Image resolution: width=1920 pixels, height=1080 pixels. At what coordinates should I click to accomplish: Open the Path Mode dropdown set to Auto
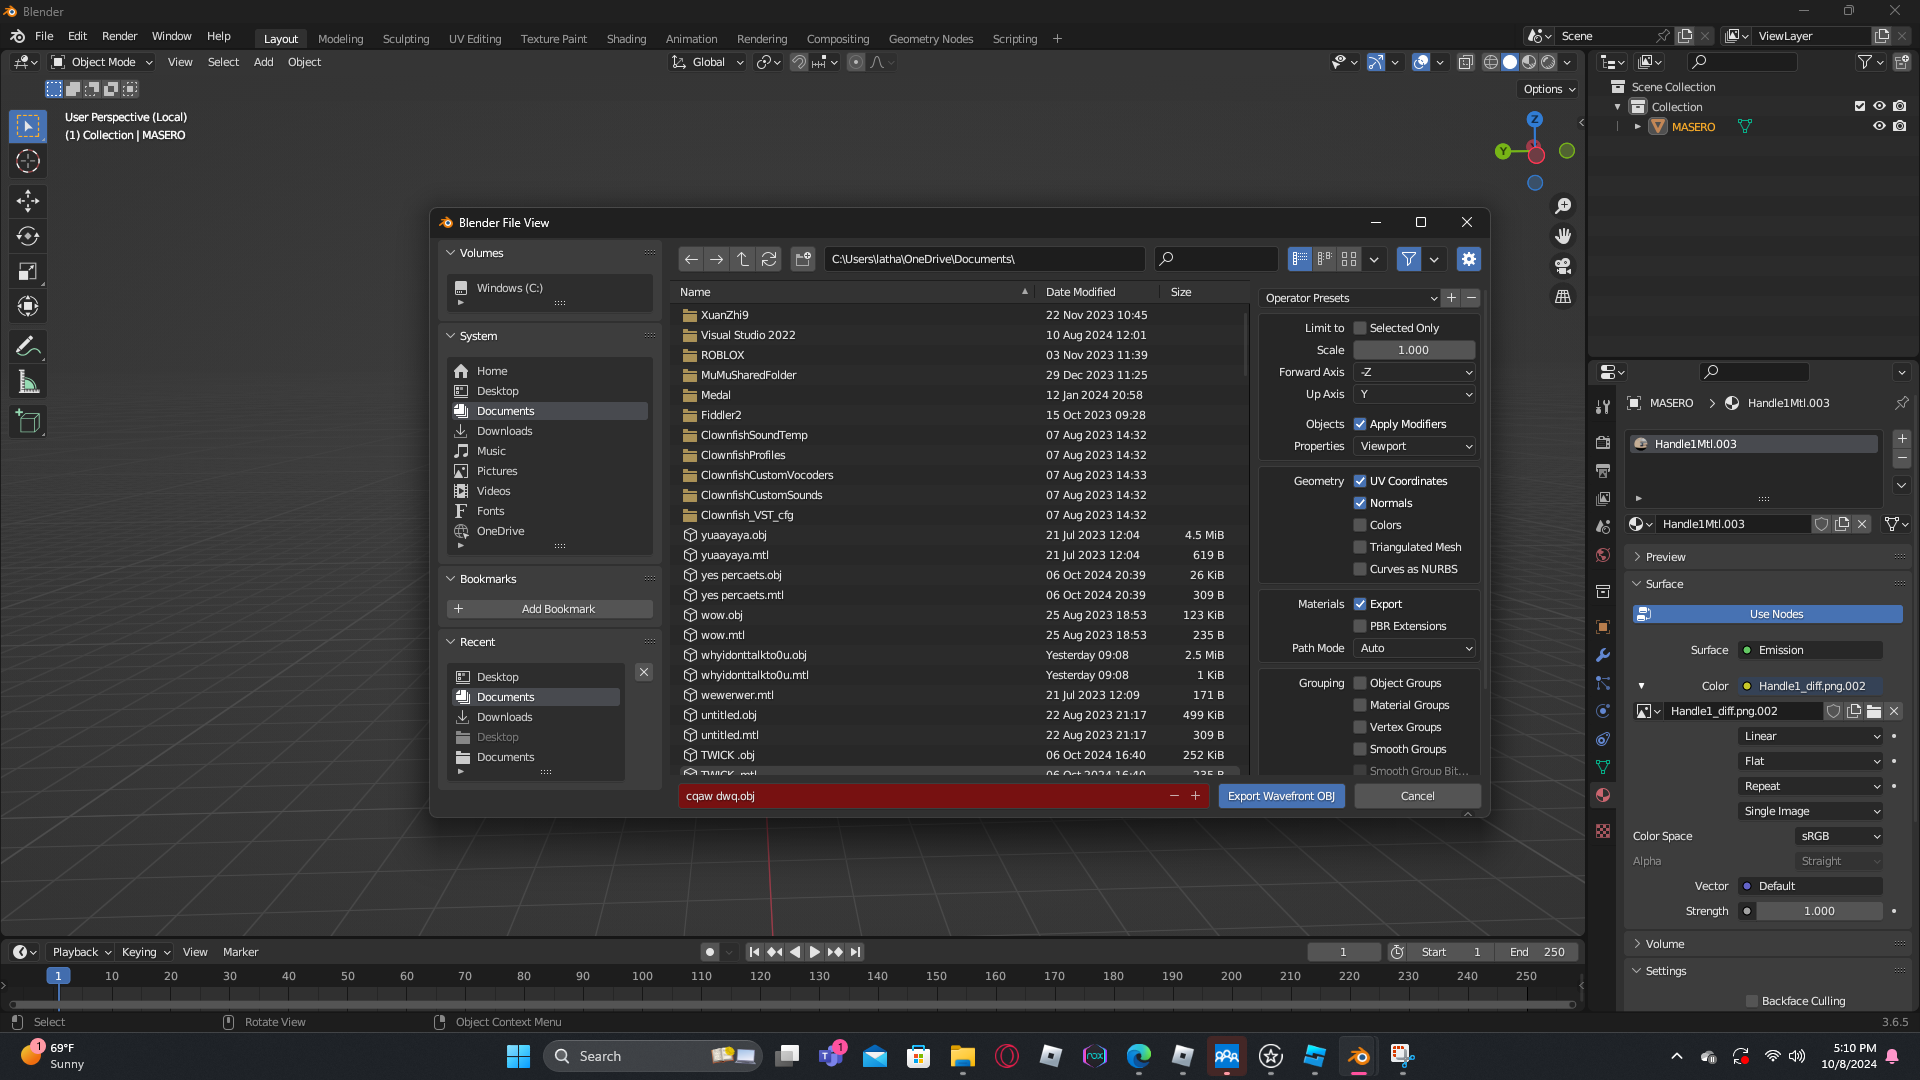pyautogui.click(x=1415, y=648)
